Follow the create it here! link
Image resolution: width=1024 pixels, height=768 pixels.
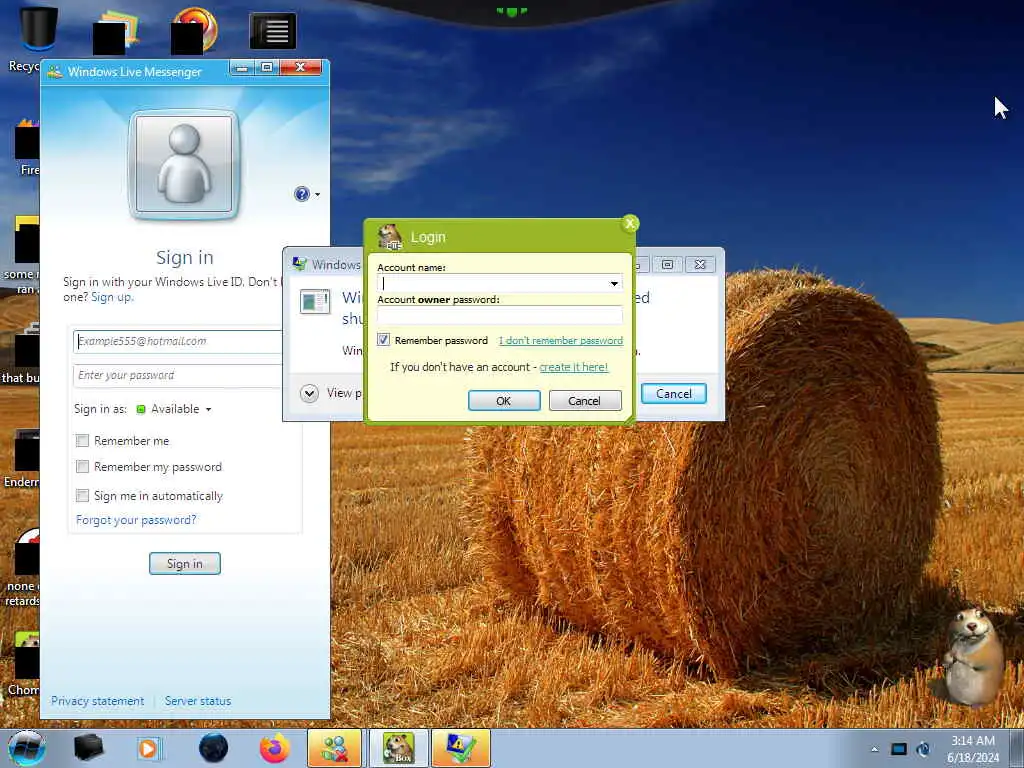[573, 367]
